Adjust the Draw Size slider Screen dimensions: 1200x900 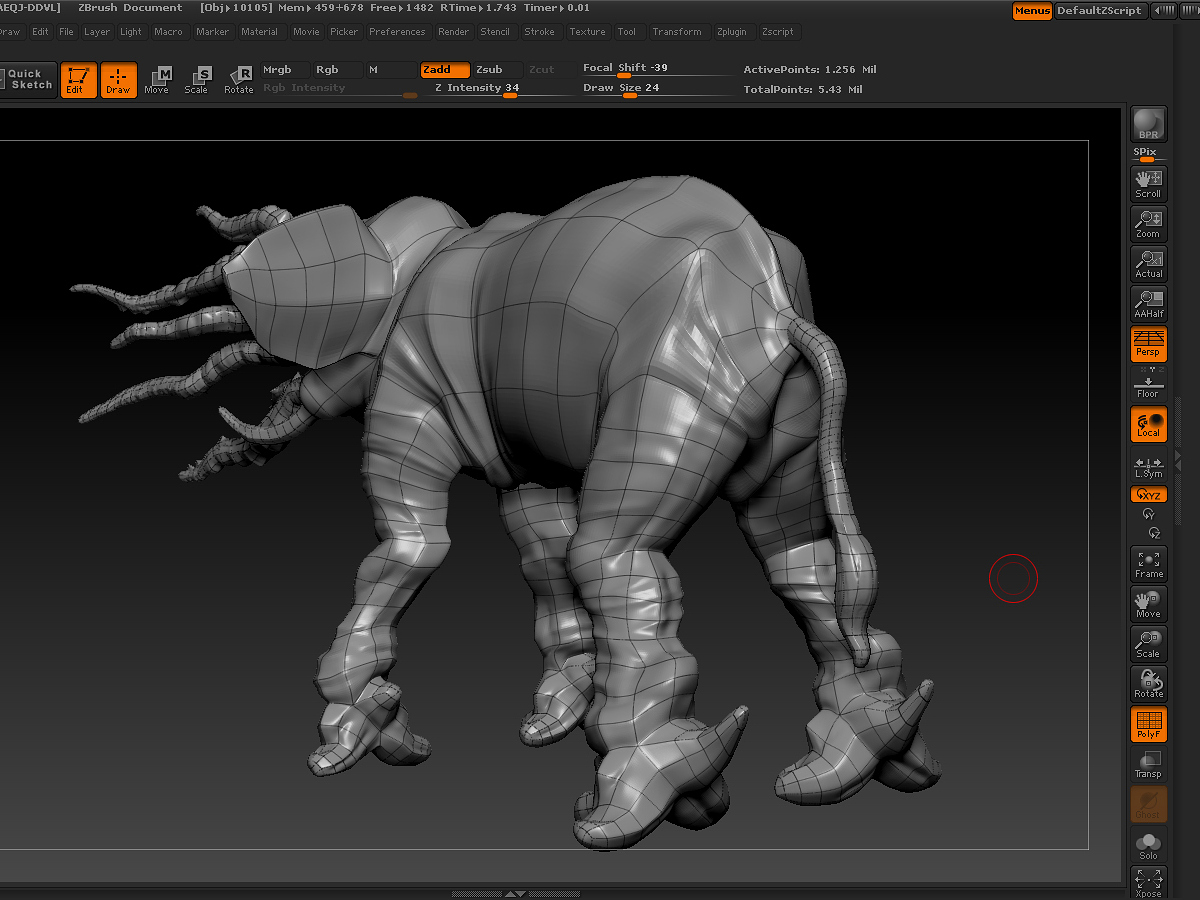(x=656, y=88)
